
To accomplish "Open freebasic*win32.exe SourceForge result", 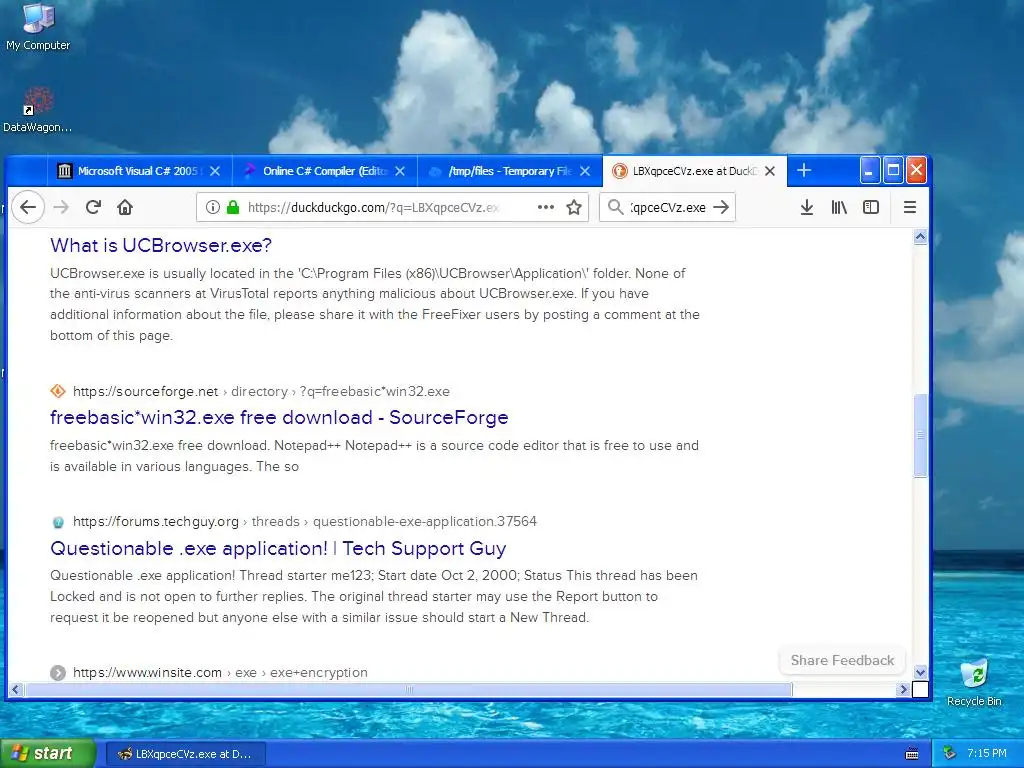I will (279, 418).
